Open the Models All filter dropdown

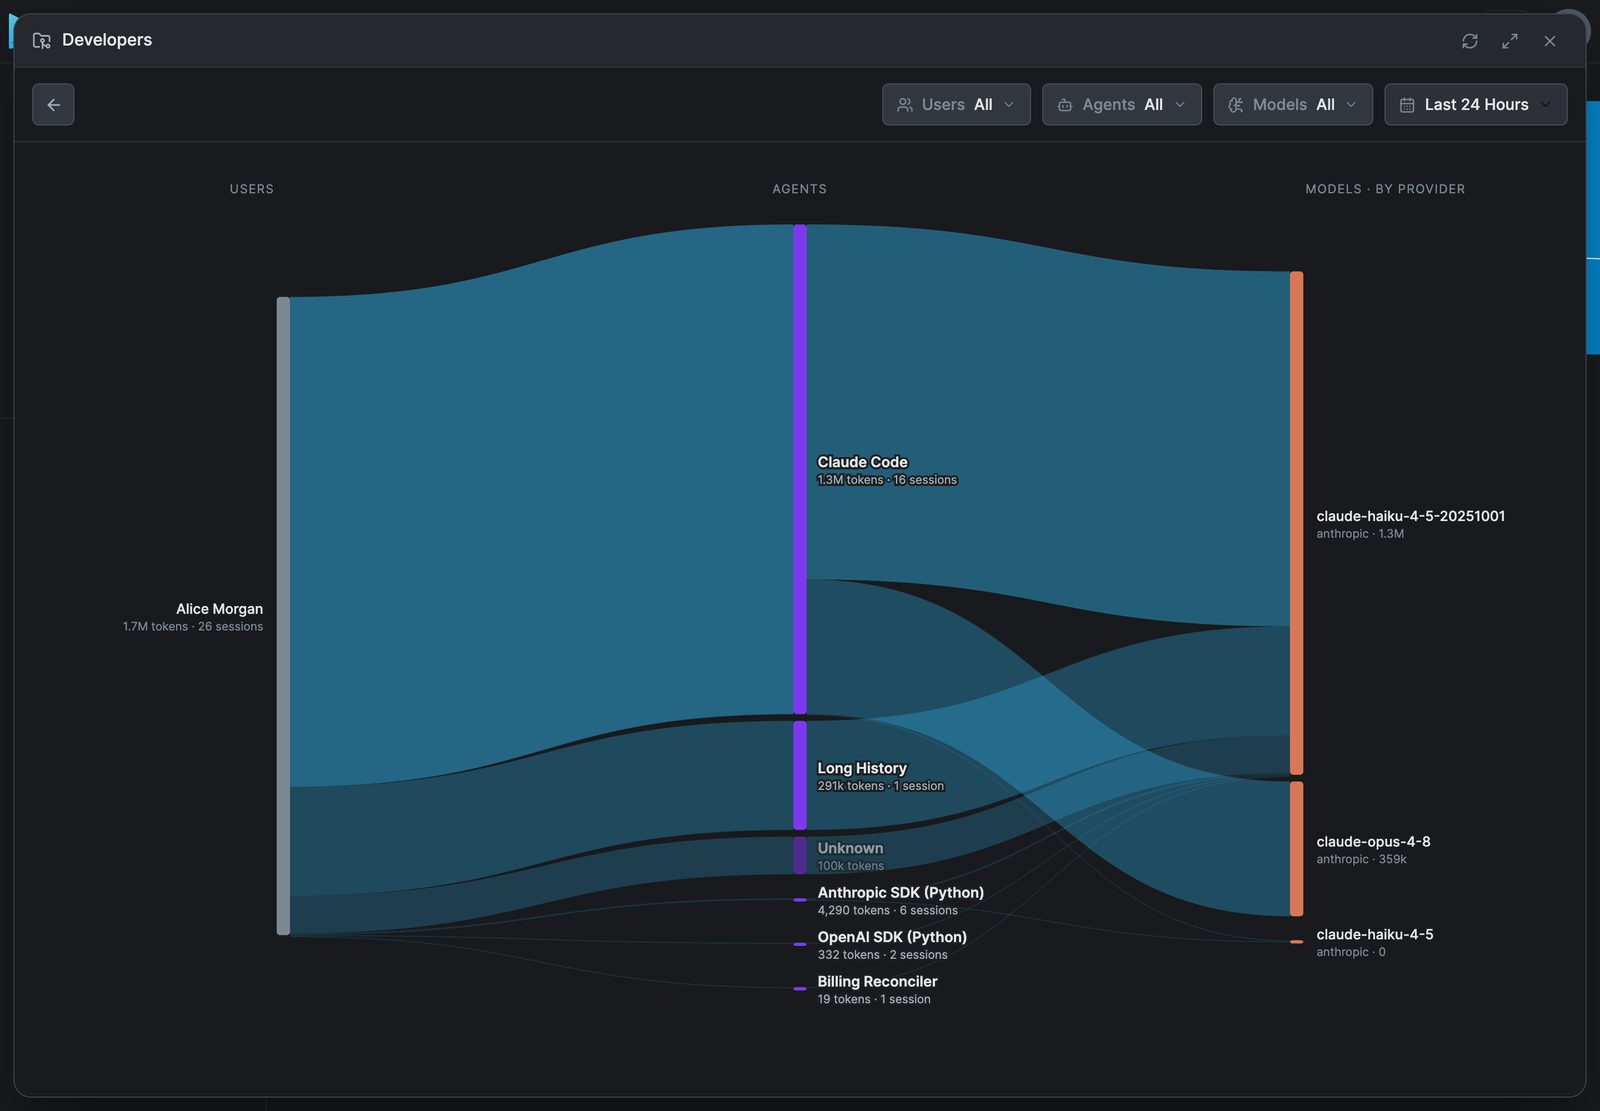(x=1292, y=104)
